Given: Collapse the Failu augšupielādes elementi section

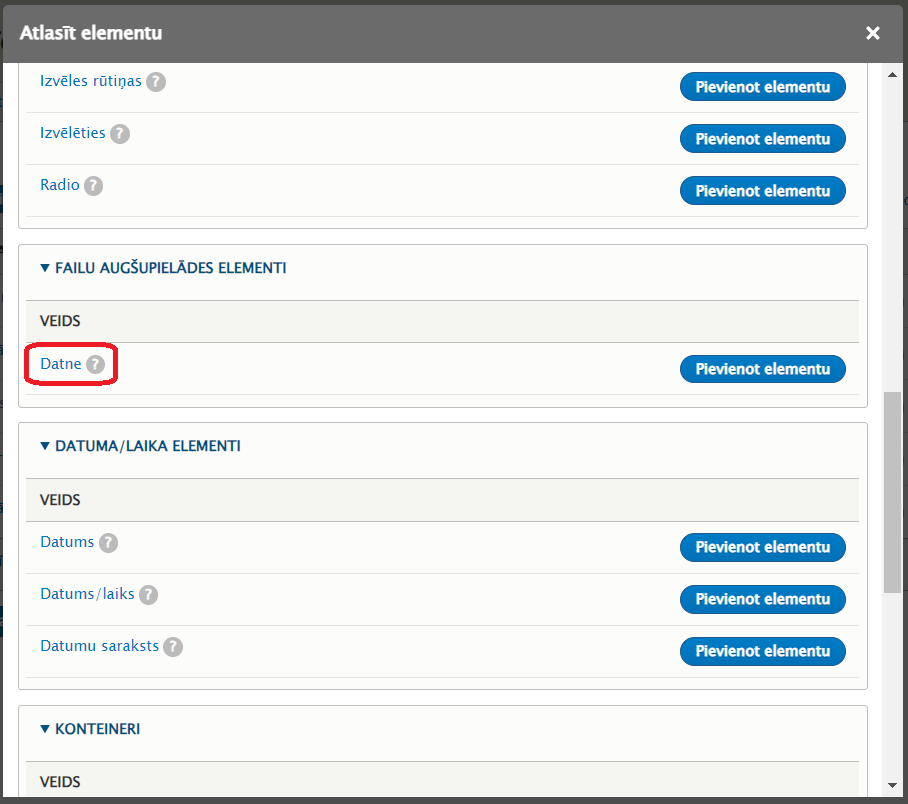Looking at the screenshot, I should coord(163,268).
